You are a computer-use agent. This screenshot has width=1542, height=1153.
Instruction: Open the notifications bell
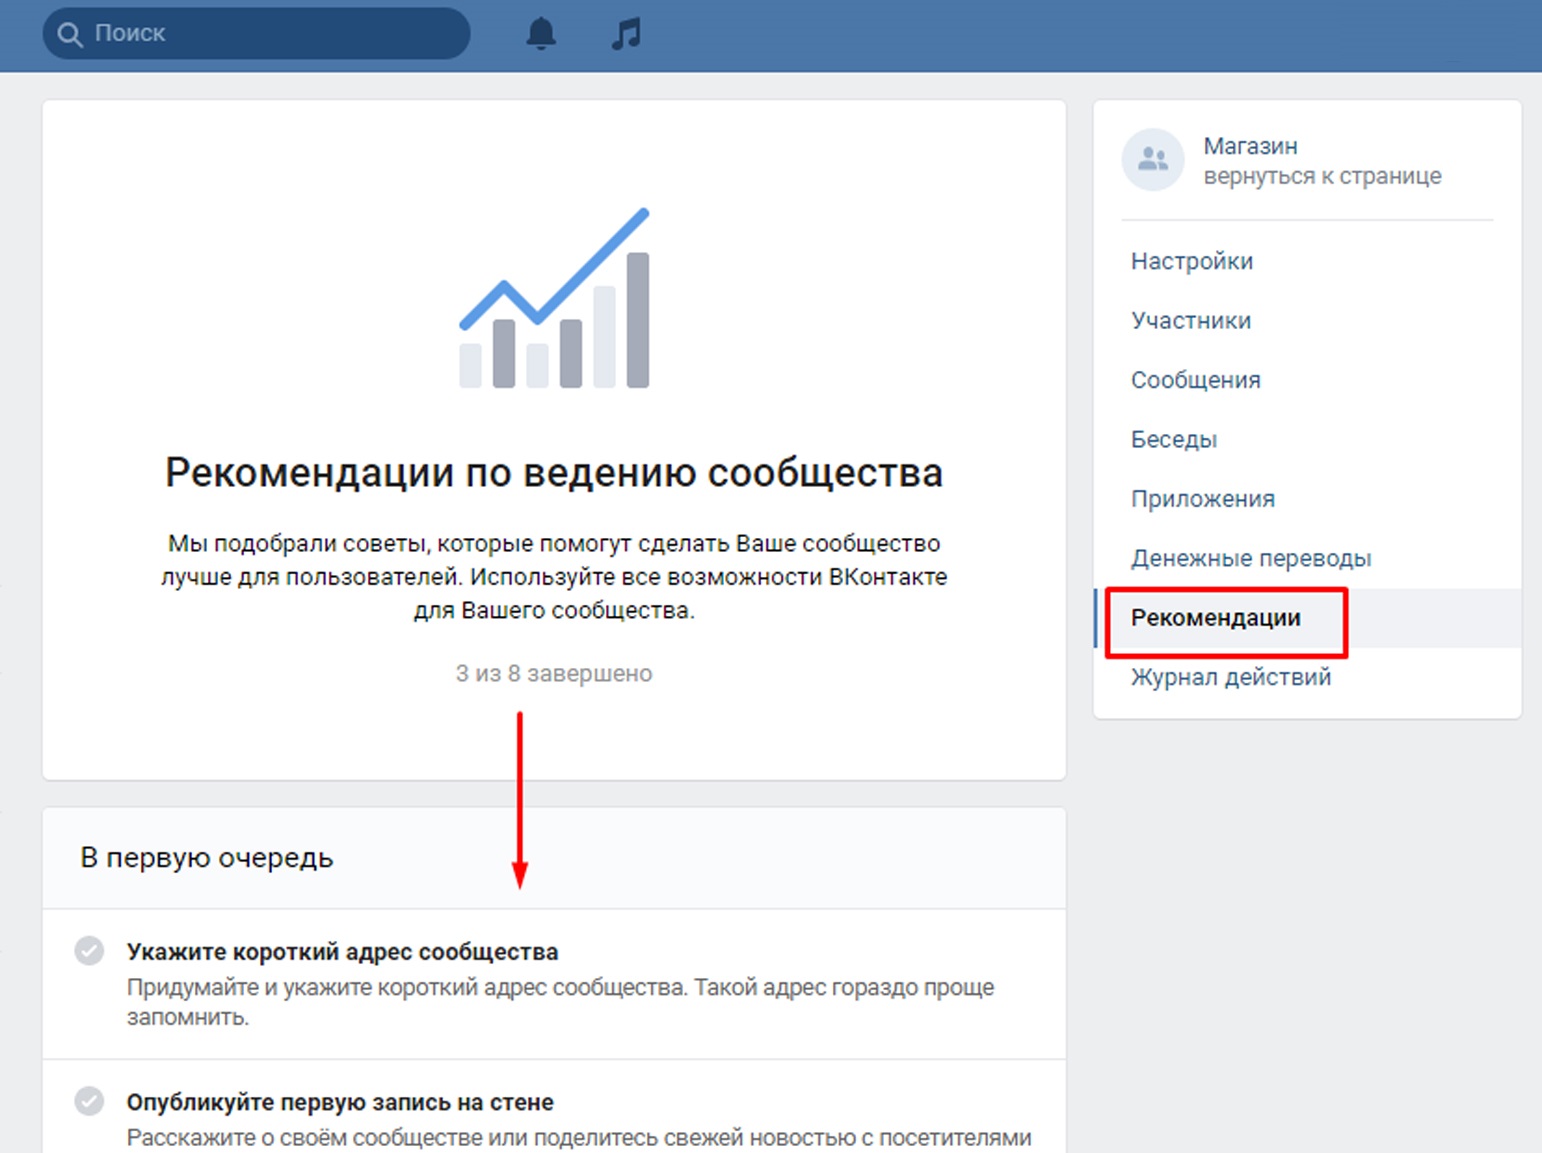[540, 34]
